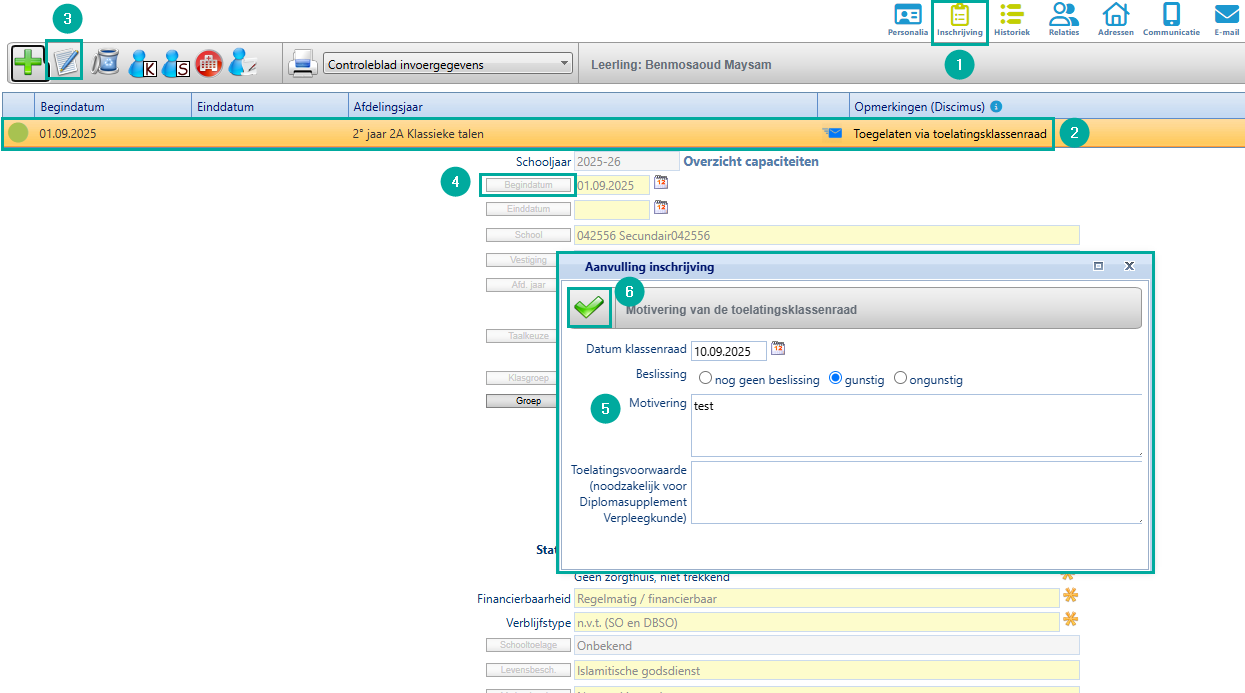Open the Relaties tab
Screen dimensions: 1245x693
click(1064, 20)
